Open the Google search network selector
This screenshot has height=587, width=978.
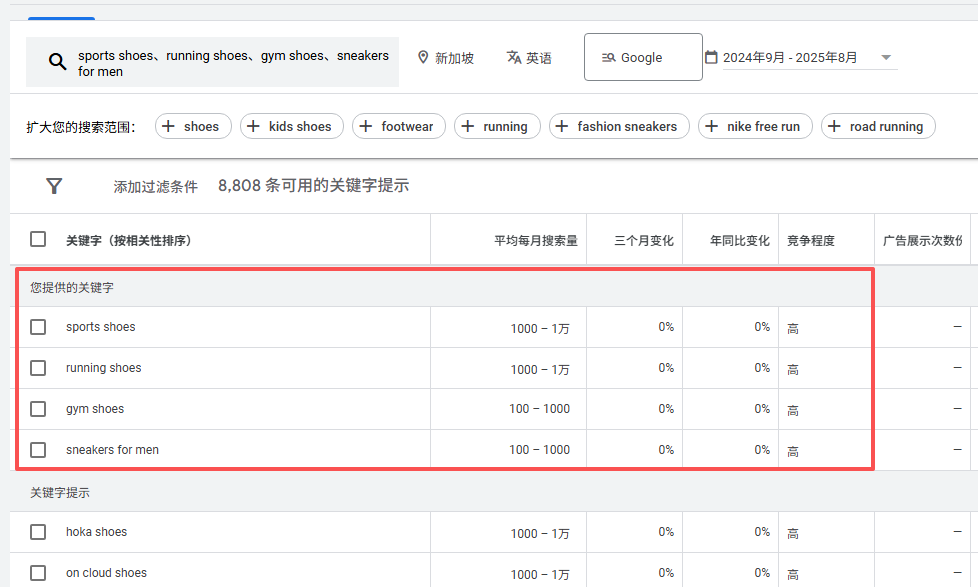tap(642, 58)
